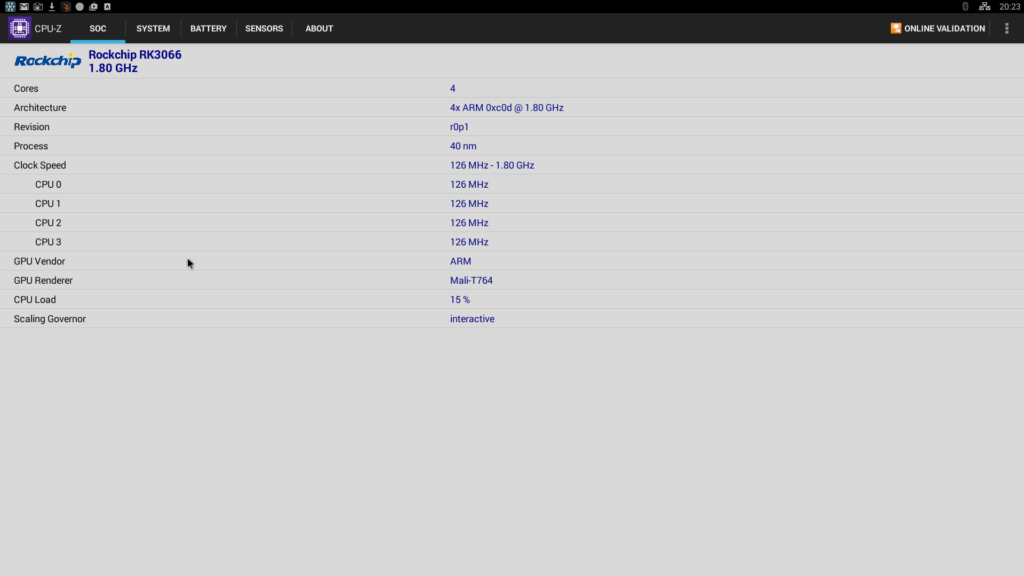Tap the Cores value 4
This screenshot has width=1024, height=576.
pyautogui.click(x=453, y=88)
